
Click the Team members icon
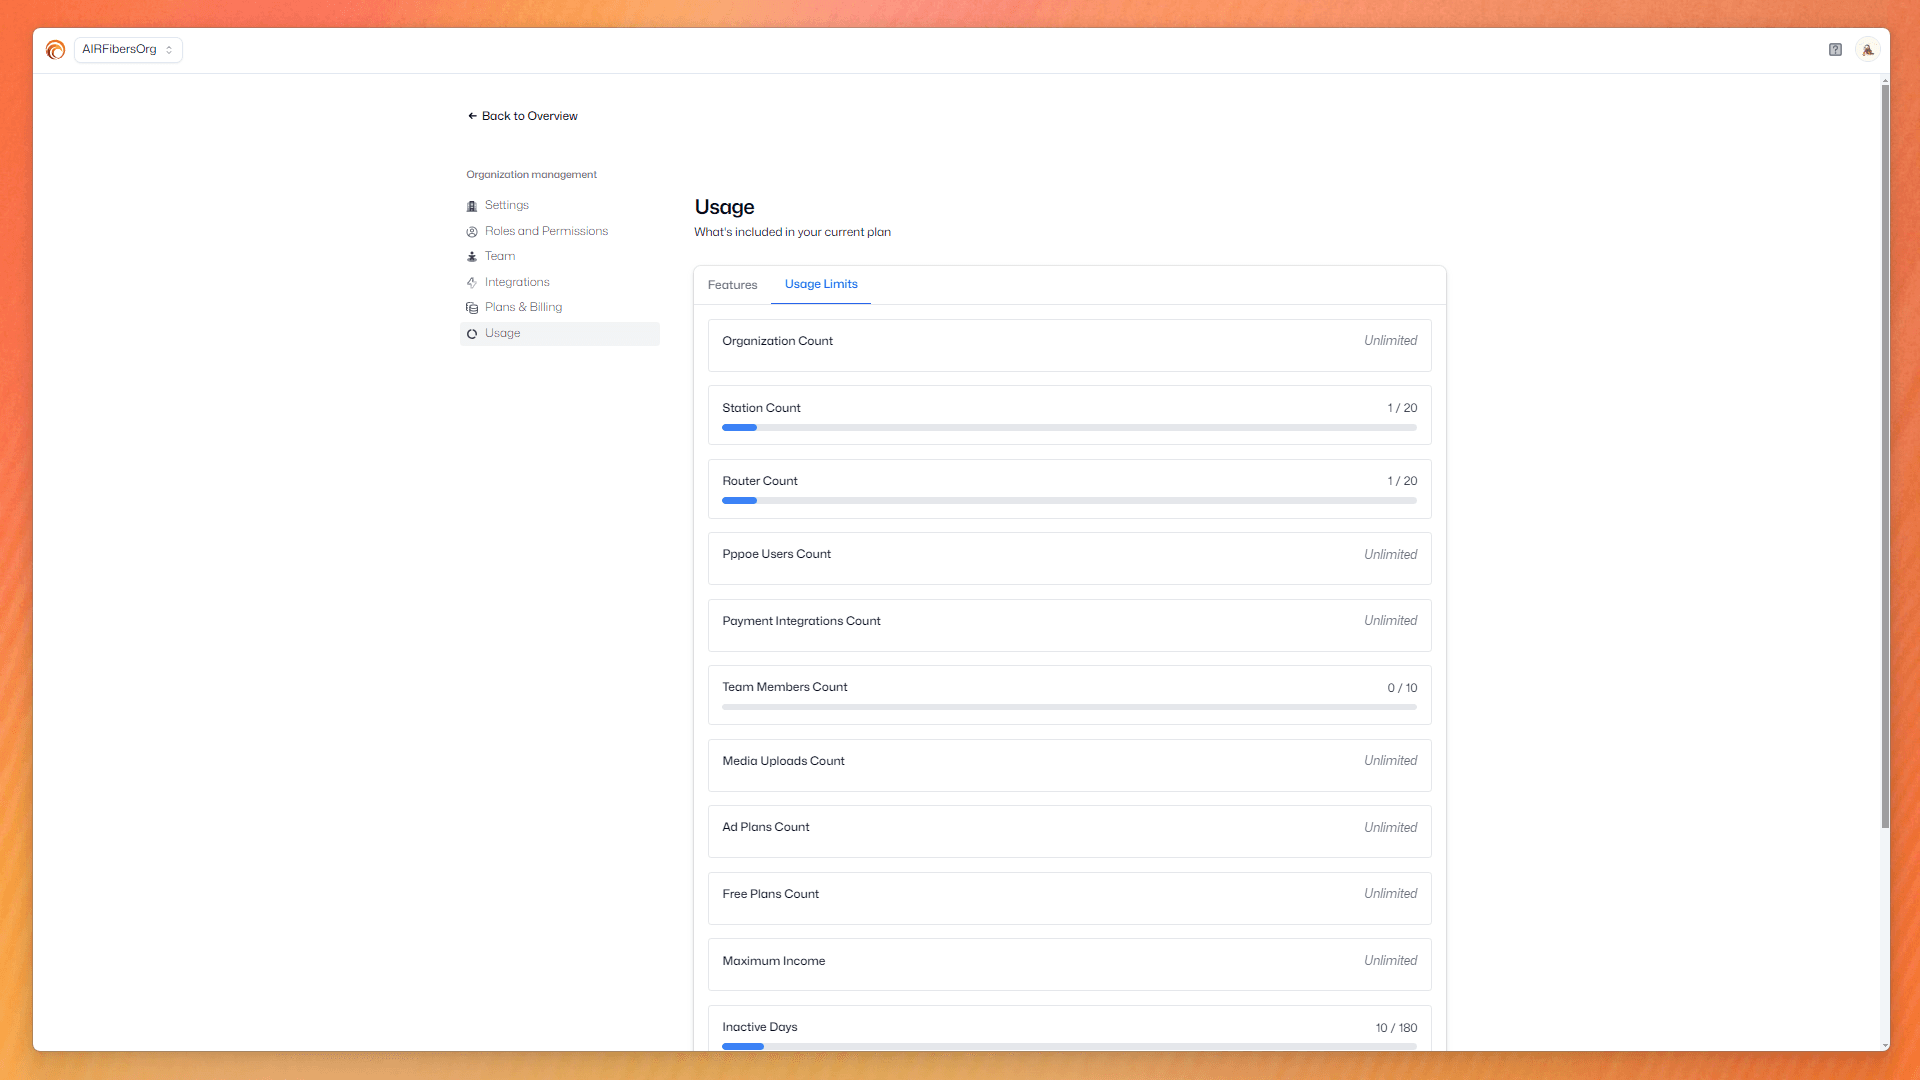(472, 257)
